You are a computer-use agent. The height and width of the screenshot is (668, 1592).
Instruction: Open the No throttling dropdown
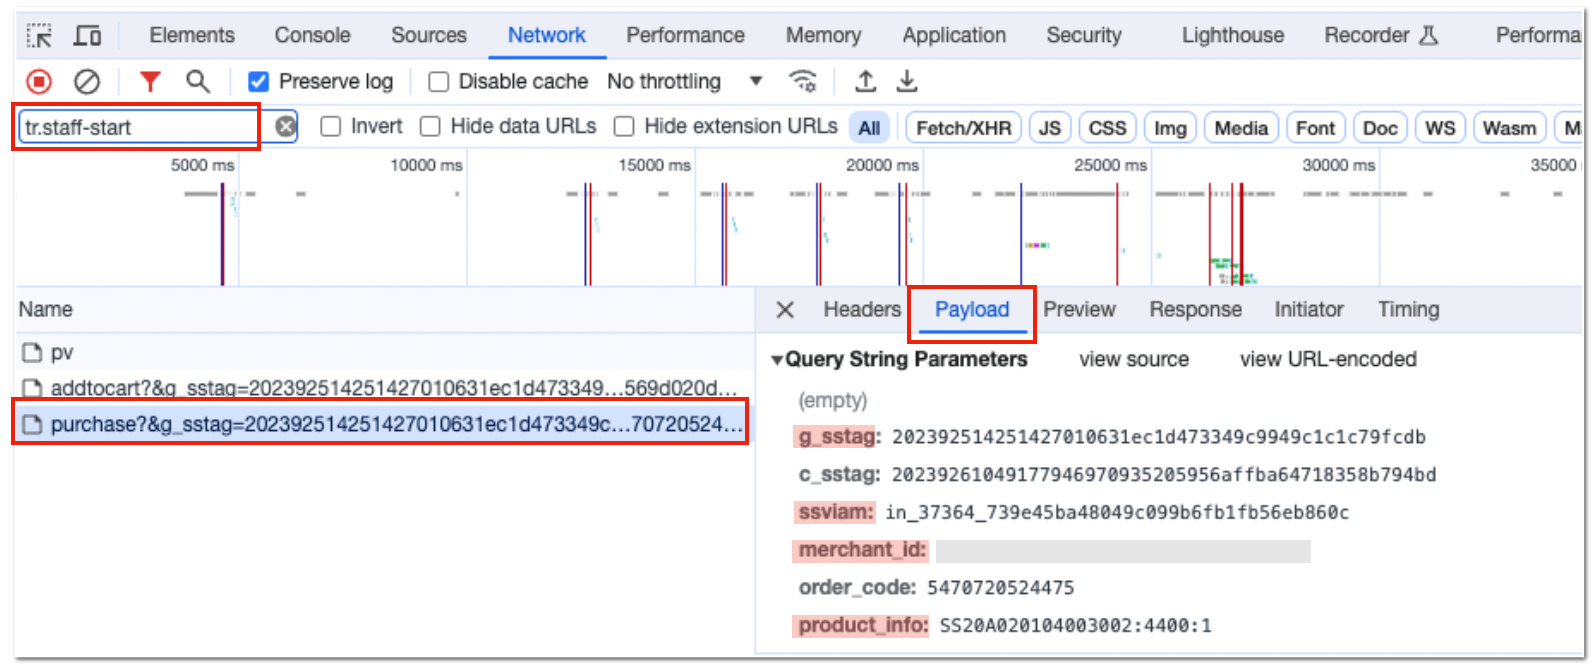point(685,82)
